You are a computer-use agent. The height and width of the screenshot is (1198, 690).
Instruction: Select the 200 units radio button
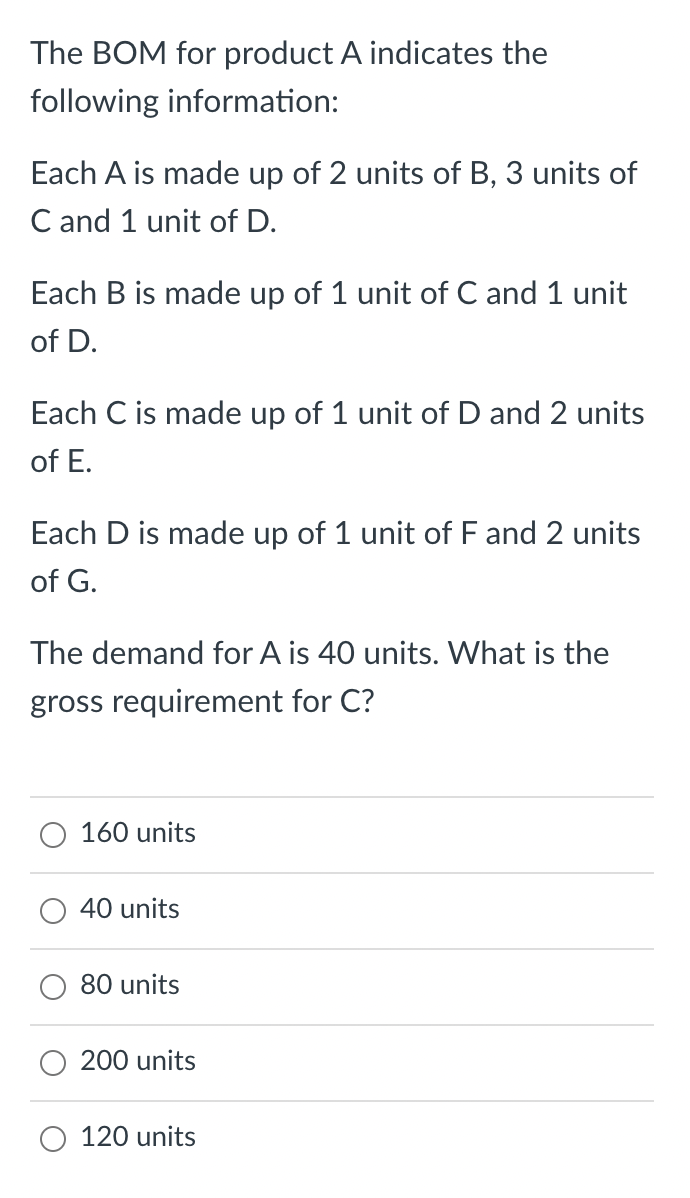point(53,1062)
